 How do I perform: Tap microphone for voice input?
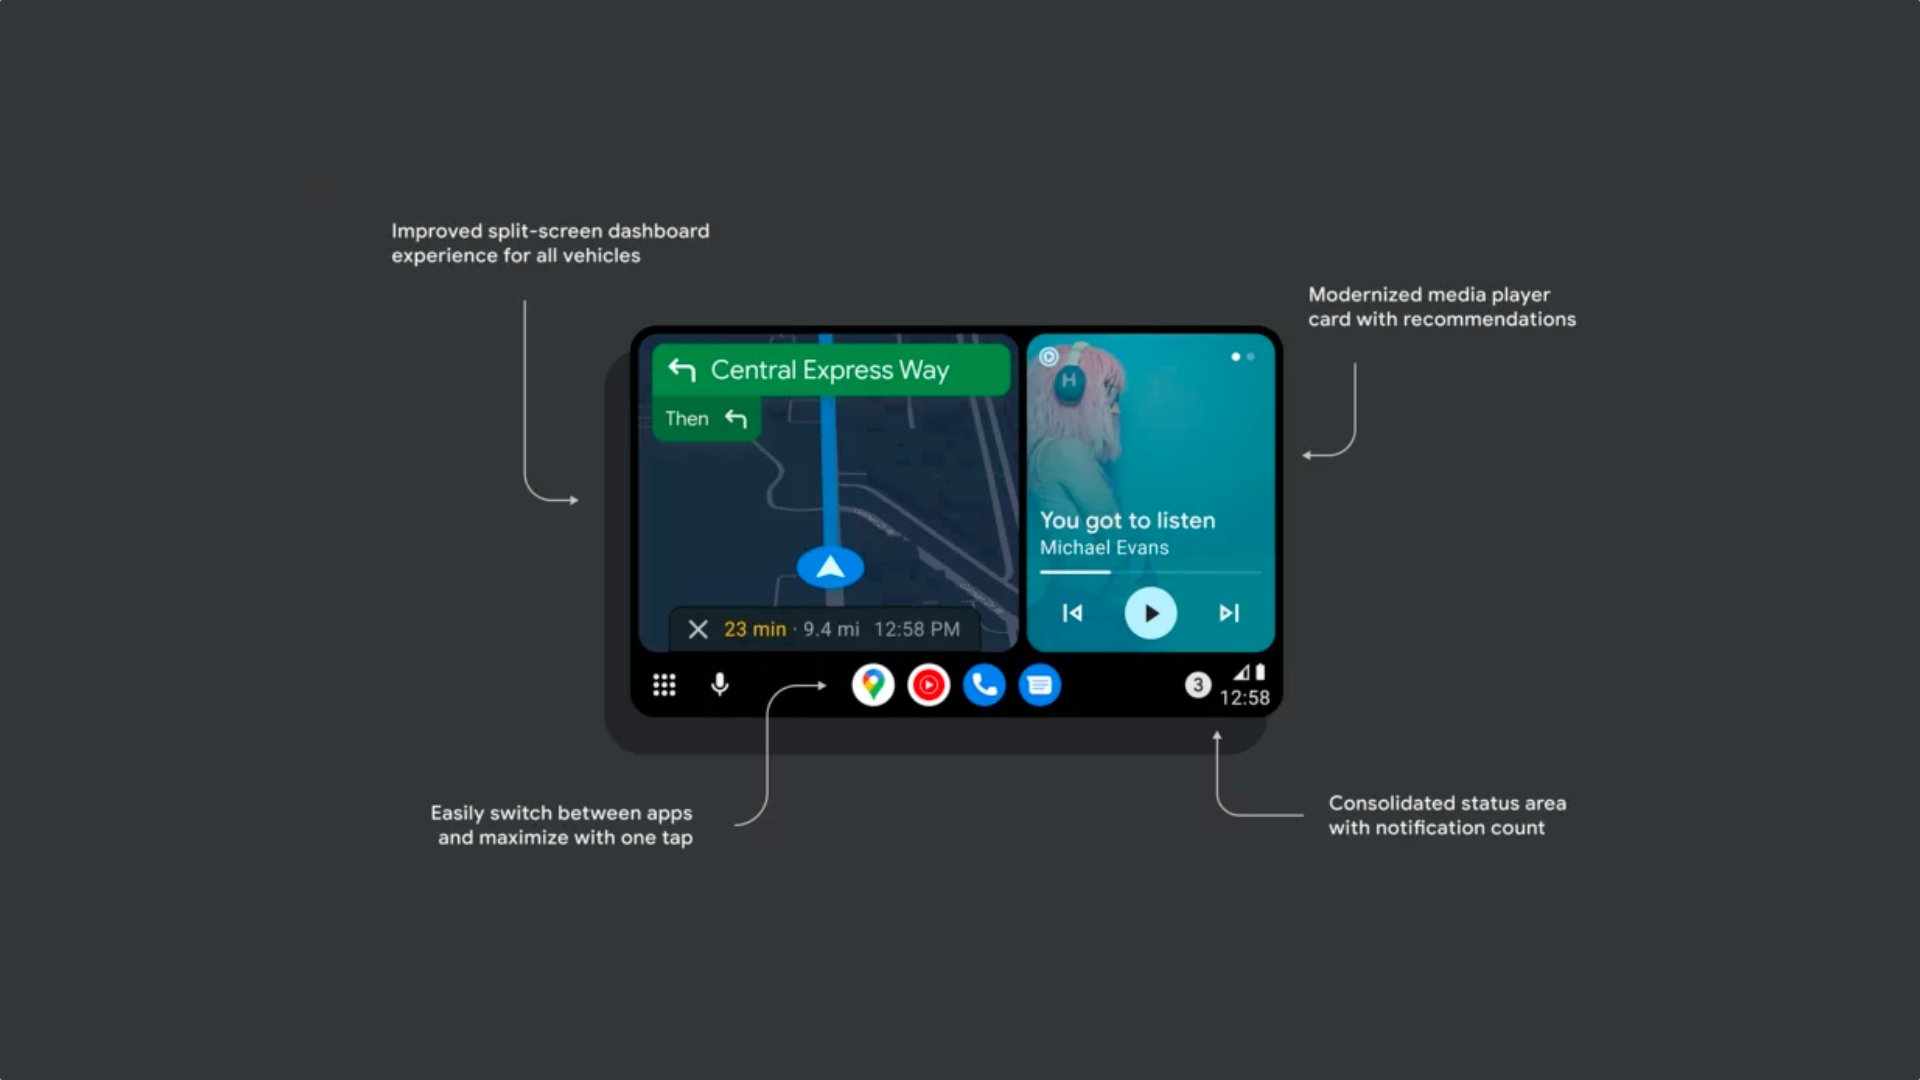(x=720, y=683)
